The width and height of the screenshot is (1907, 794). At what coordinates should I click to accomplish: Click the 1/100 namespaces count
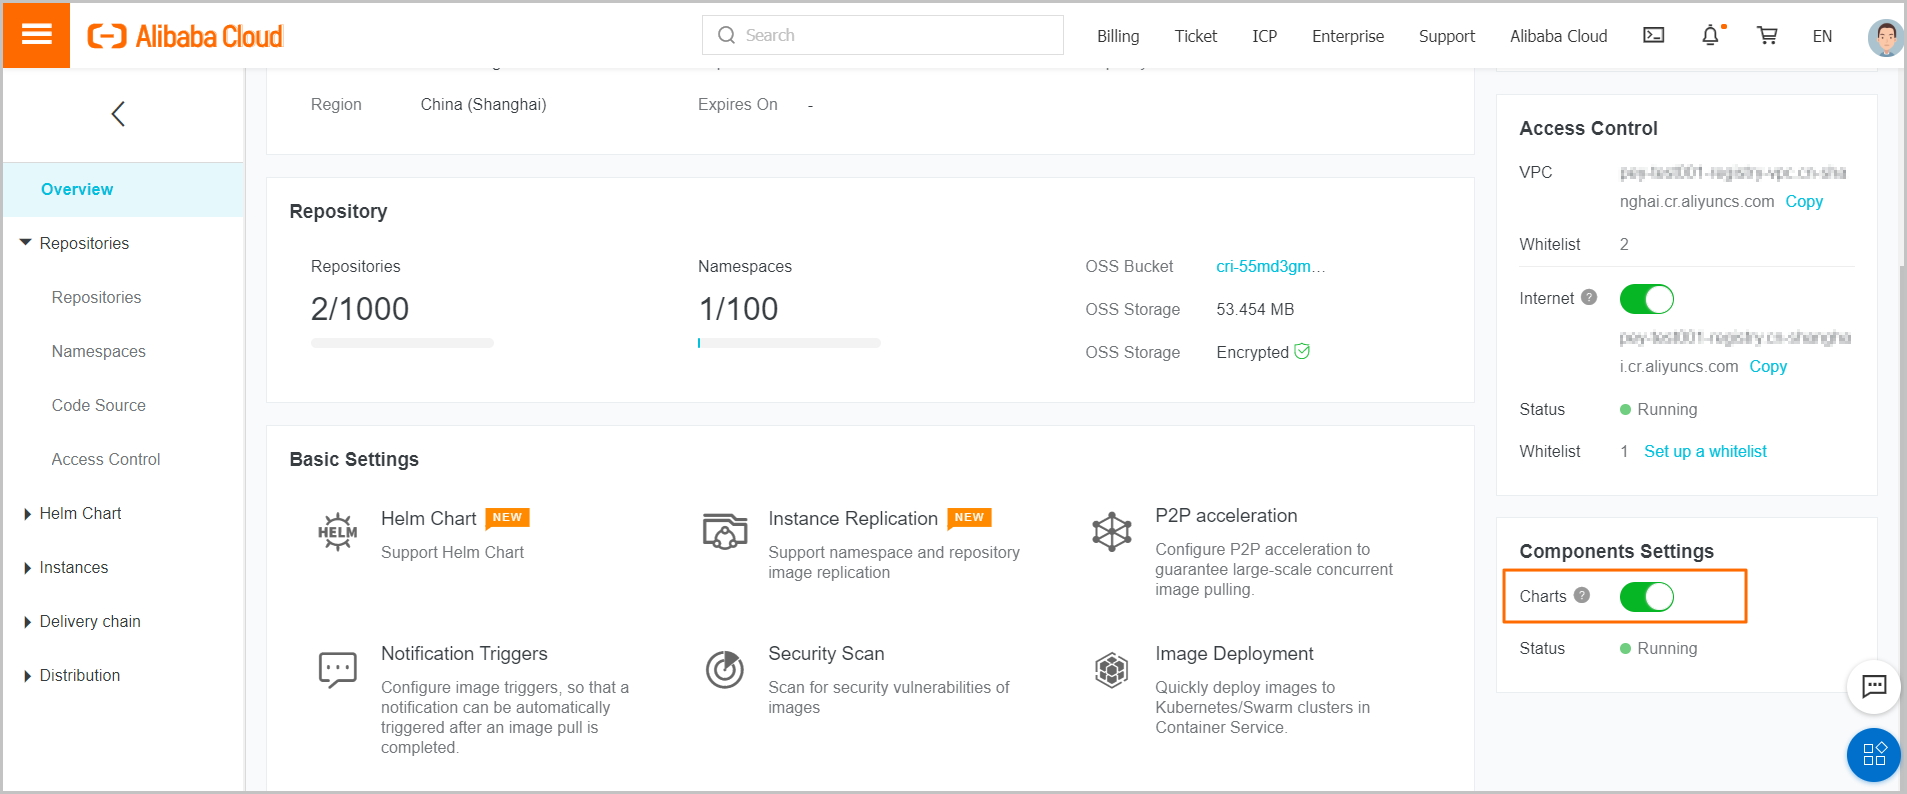point(738,309)
